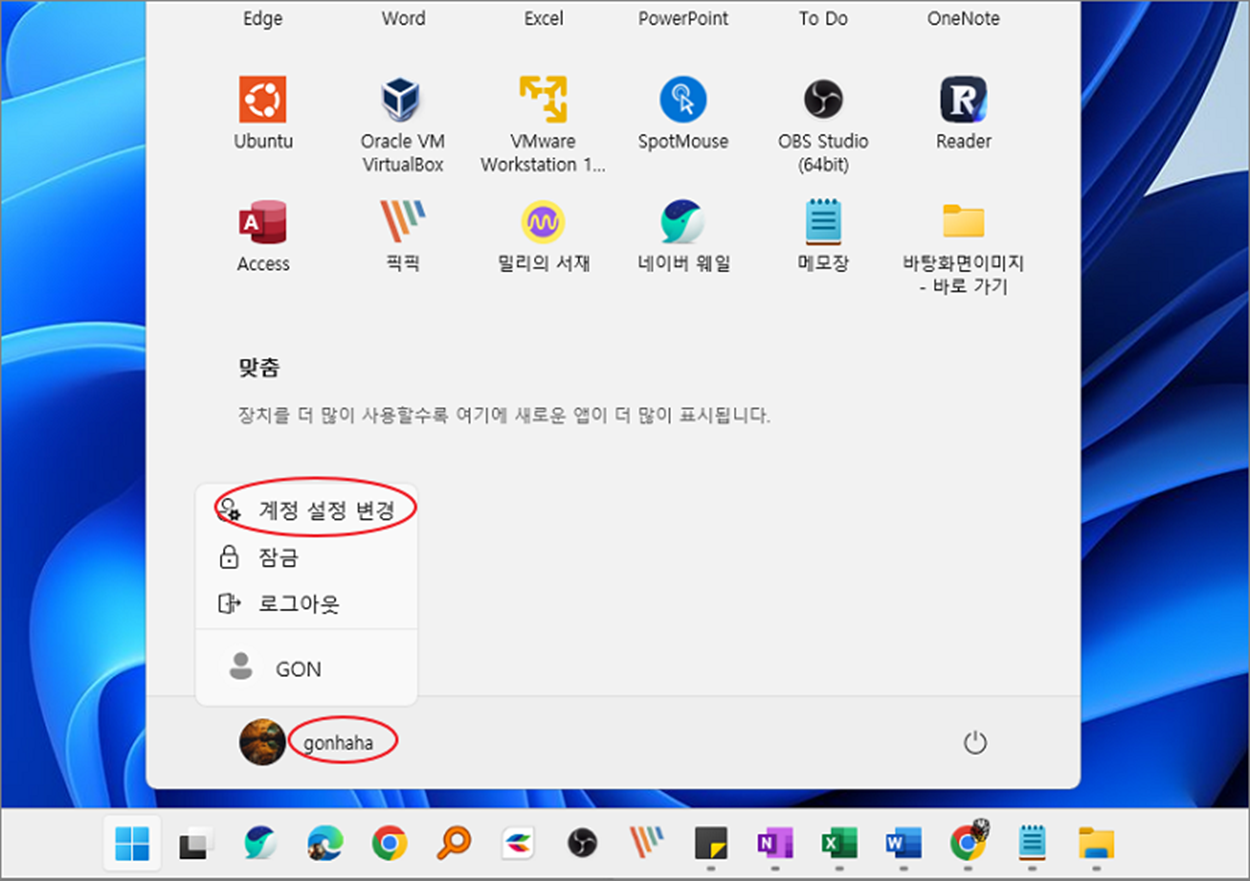This screenshot has height=881, width=1250.
Task: Switch to the GON user account
Action: tap(306, 669)
